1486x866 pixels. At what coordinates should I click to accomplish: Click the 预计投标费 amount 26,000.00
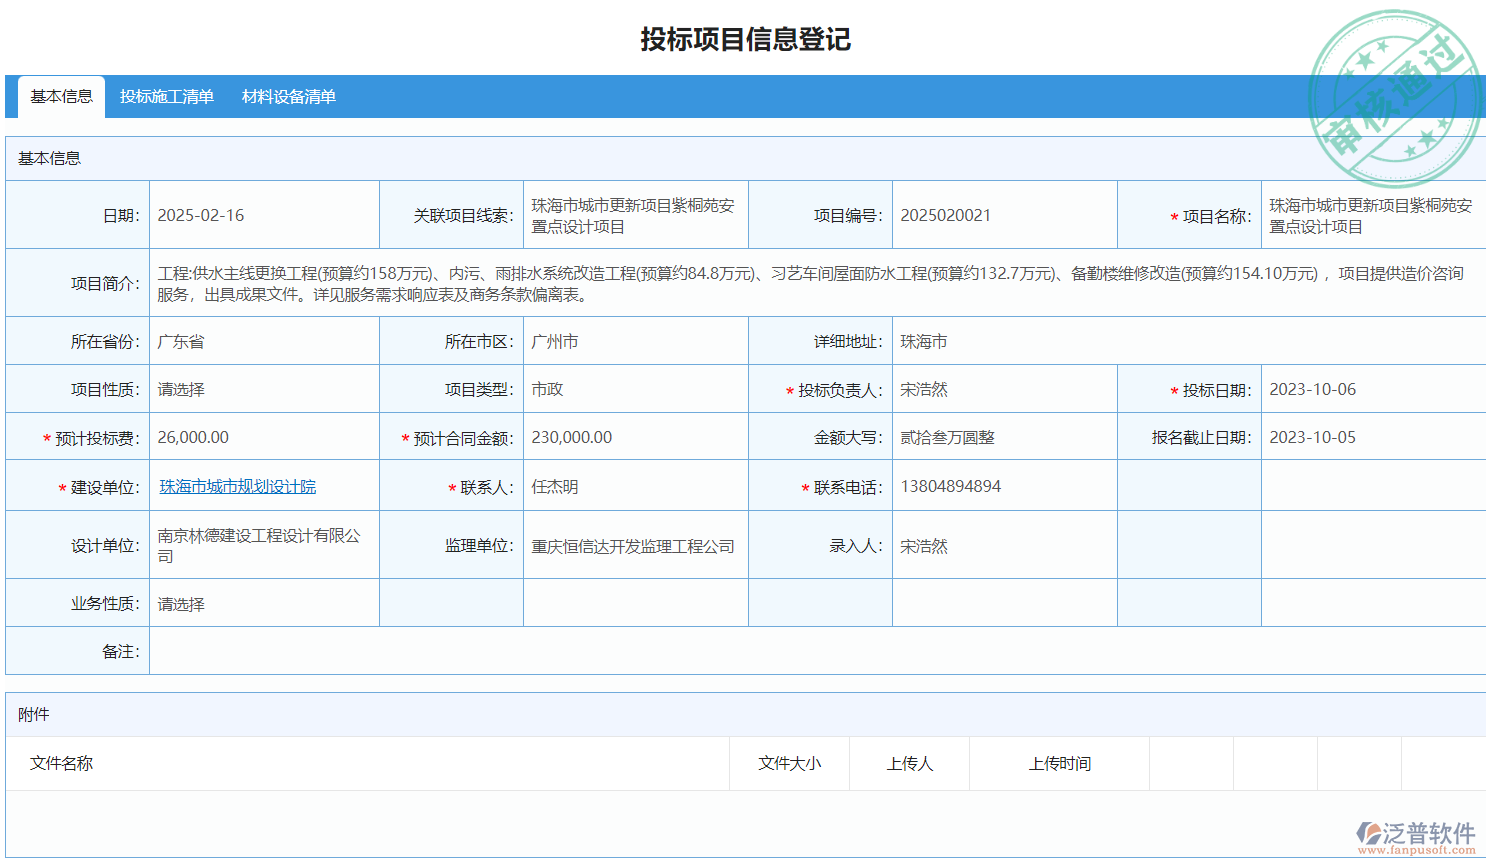point(263,438)
